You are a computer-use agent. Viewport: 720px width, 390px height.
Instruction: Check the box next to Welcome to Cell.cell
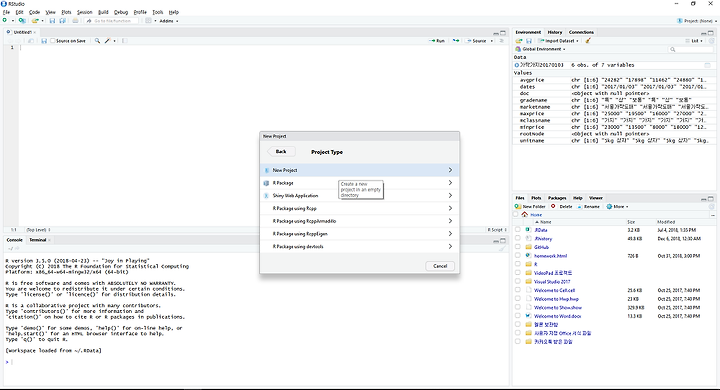tap(518, 290)
